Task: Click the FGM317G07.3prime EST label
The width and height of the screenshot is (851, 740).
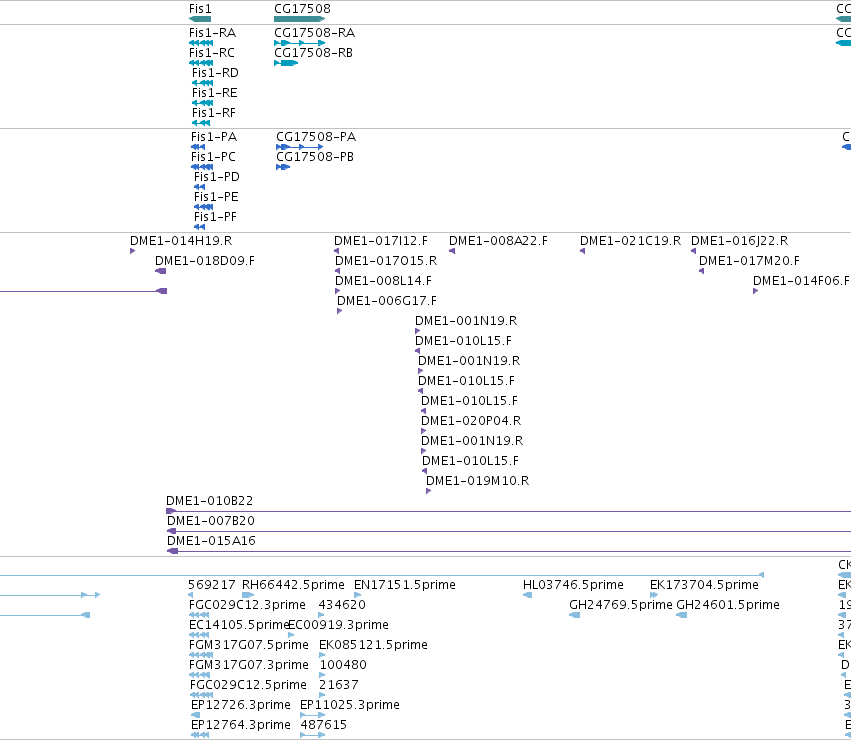Action: coord(249,666)
